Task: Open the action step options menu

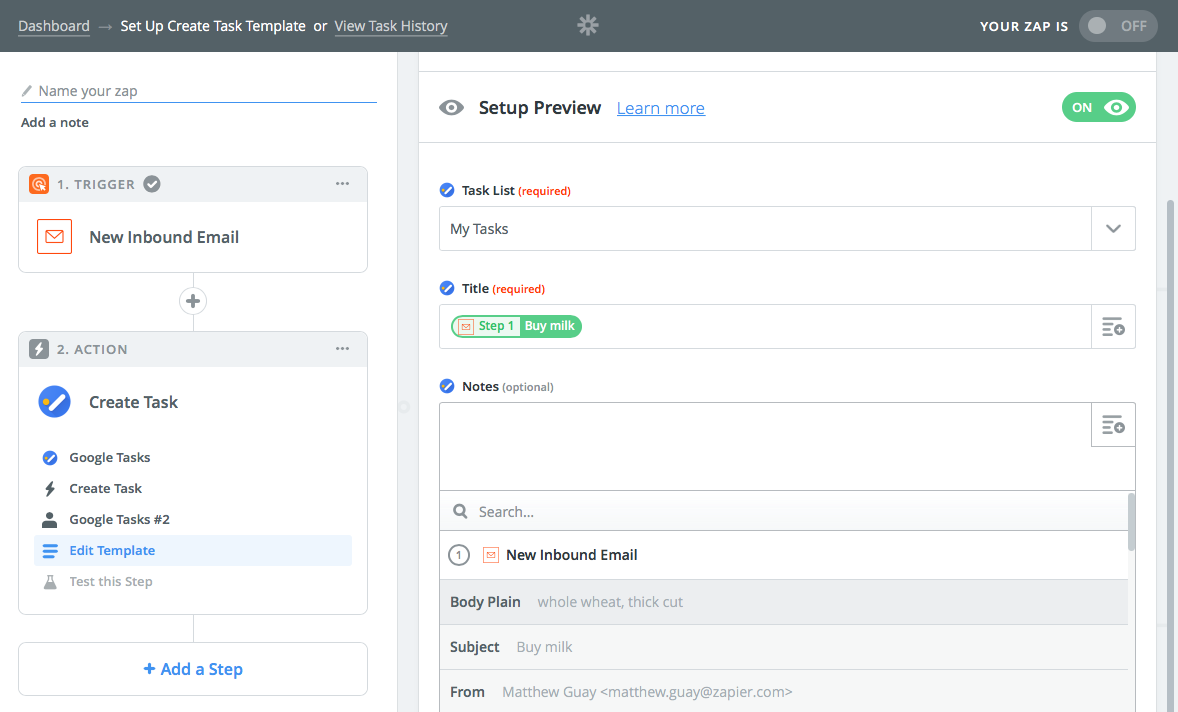Action: coord(343,349)
